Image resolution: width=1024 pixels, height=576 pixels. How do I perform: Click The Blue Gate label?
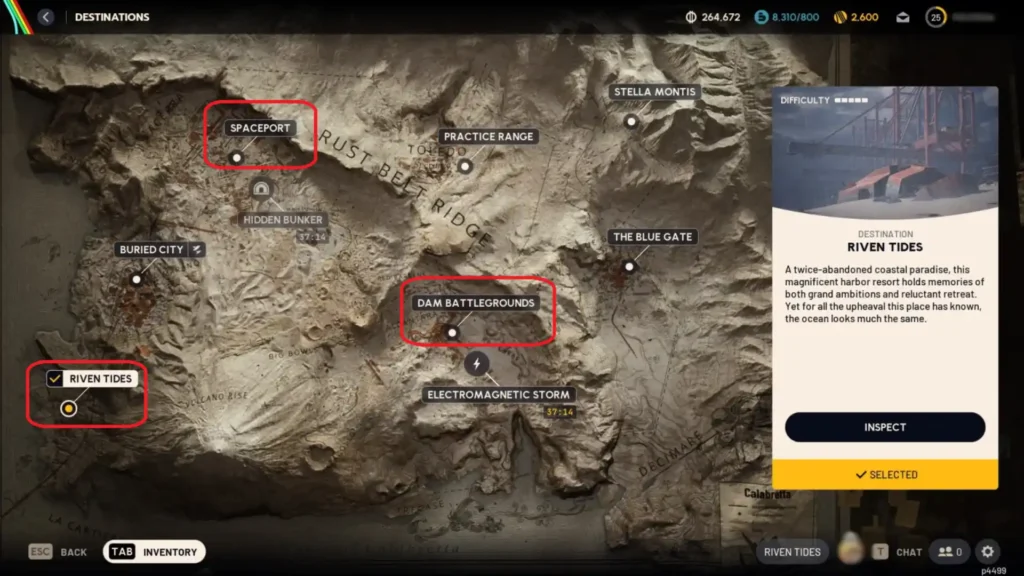pos(652,237)
